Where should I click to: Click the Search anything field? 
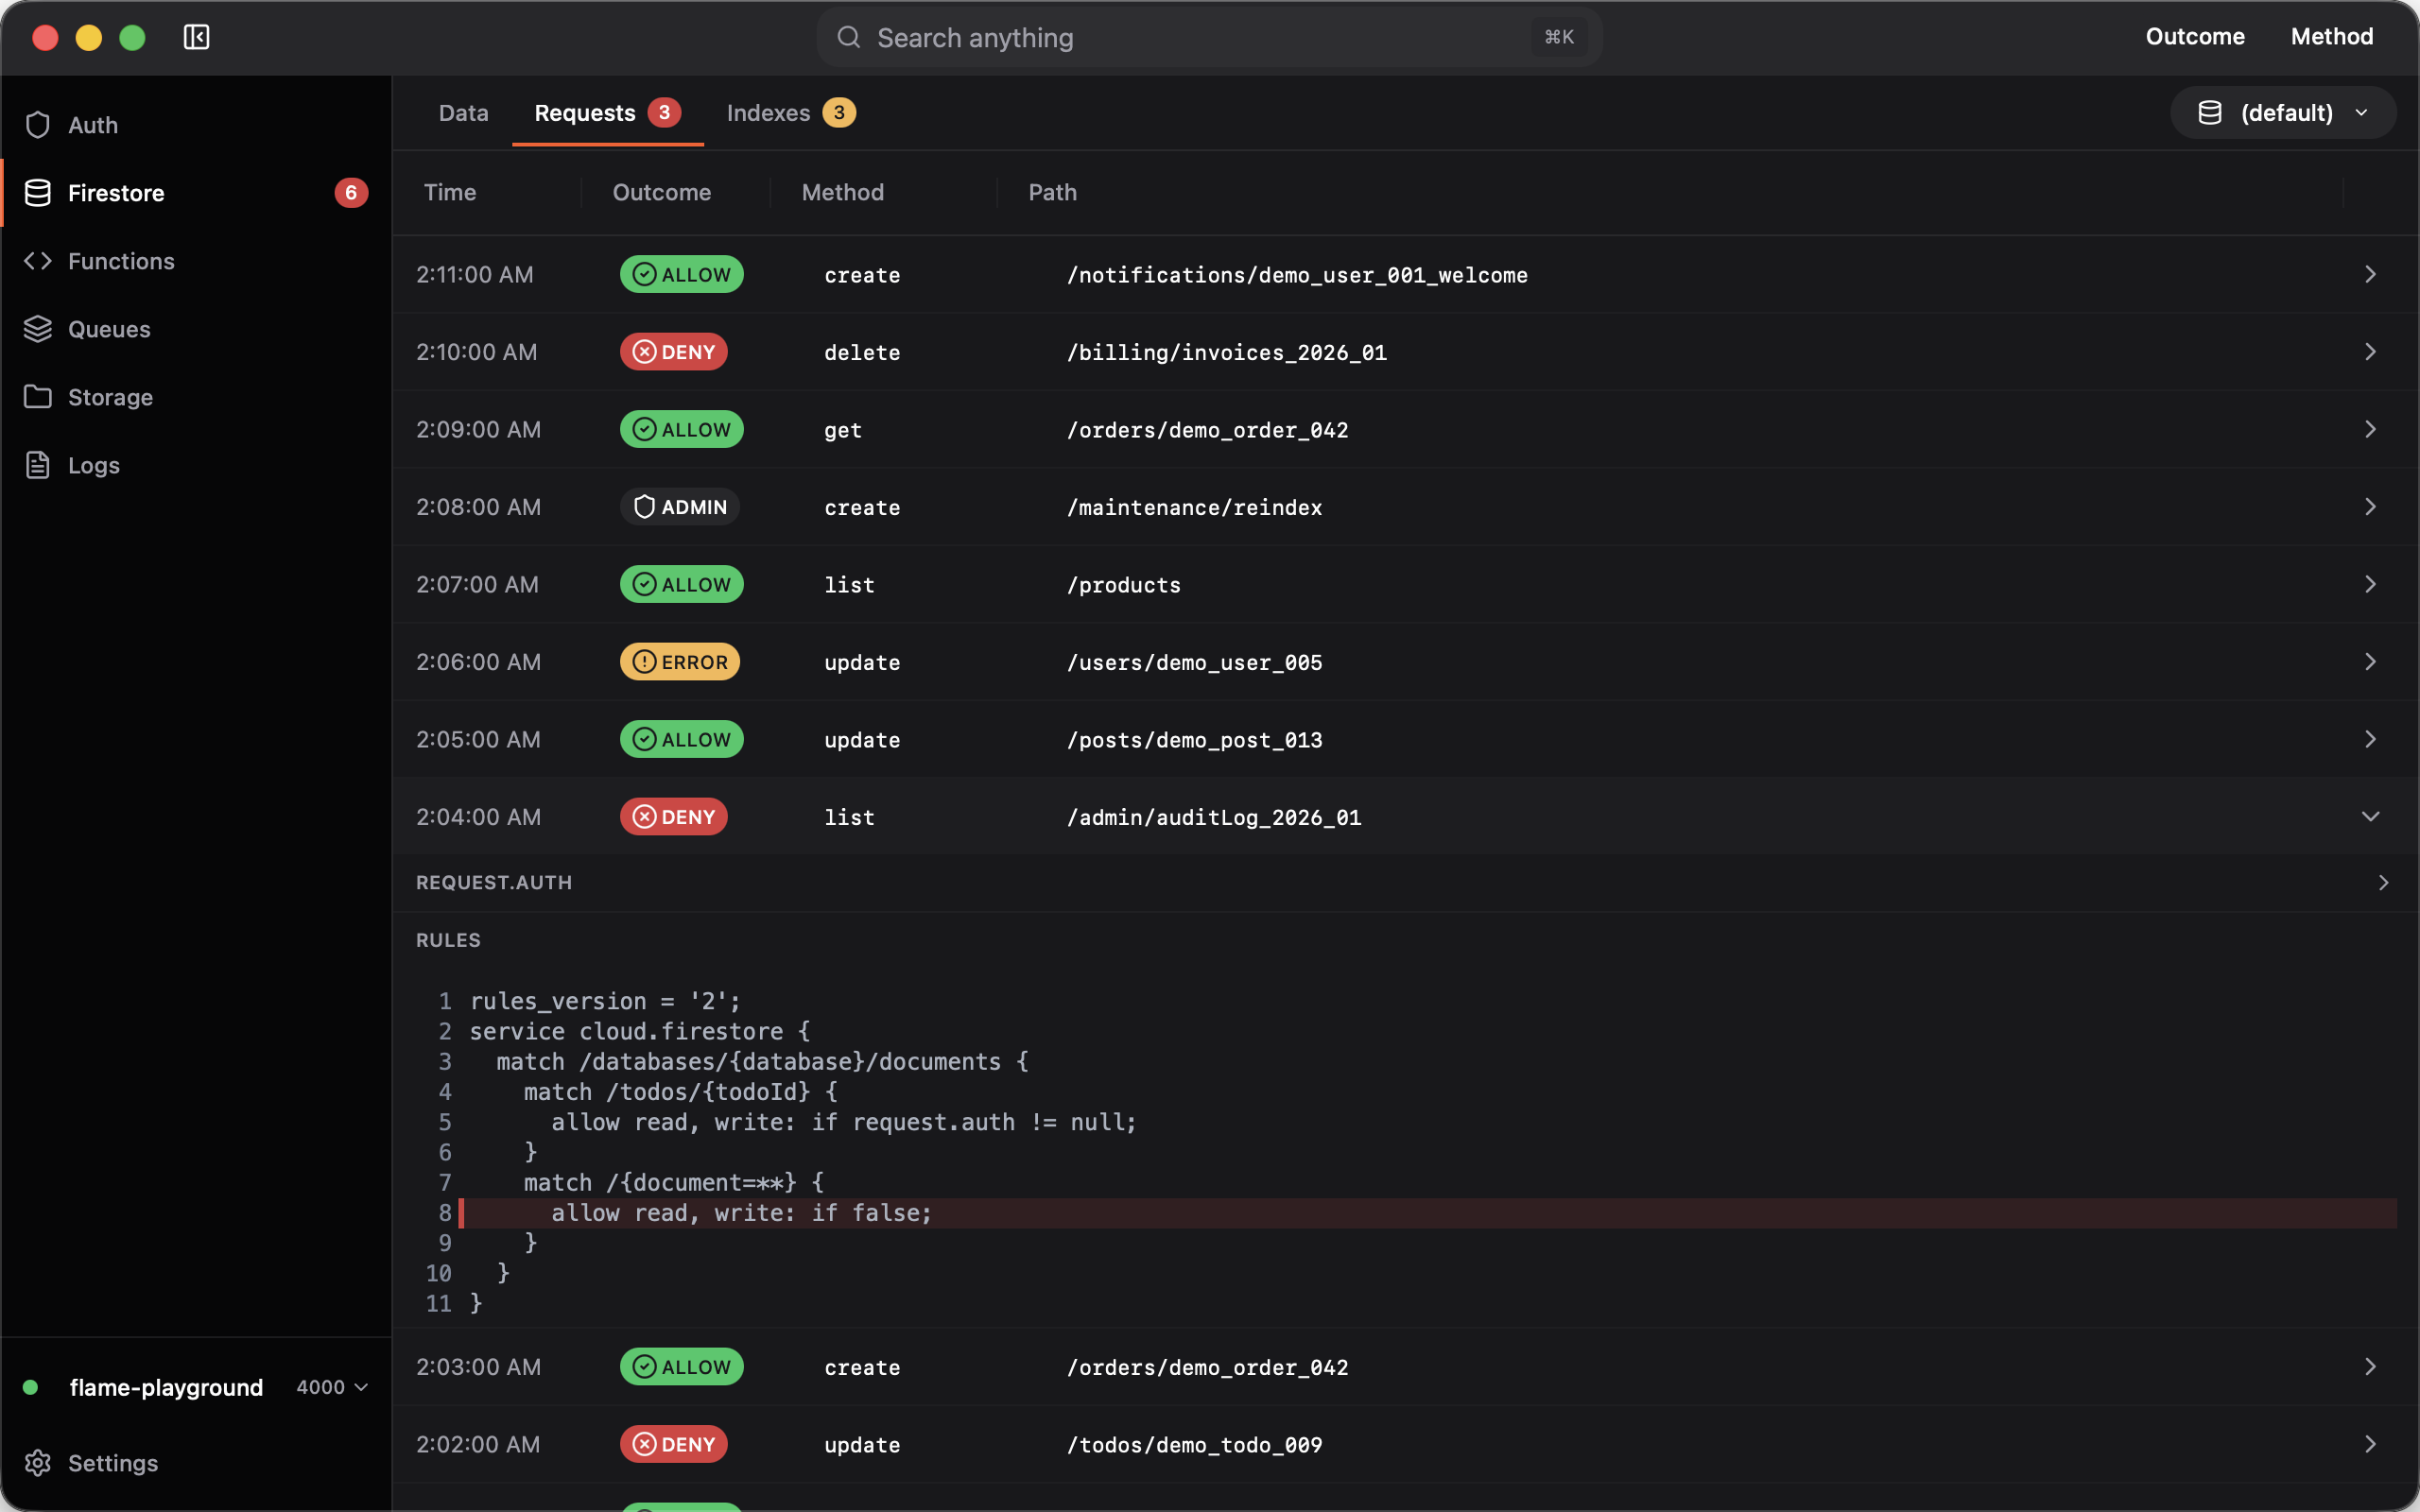coord(1210,37)
